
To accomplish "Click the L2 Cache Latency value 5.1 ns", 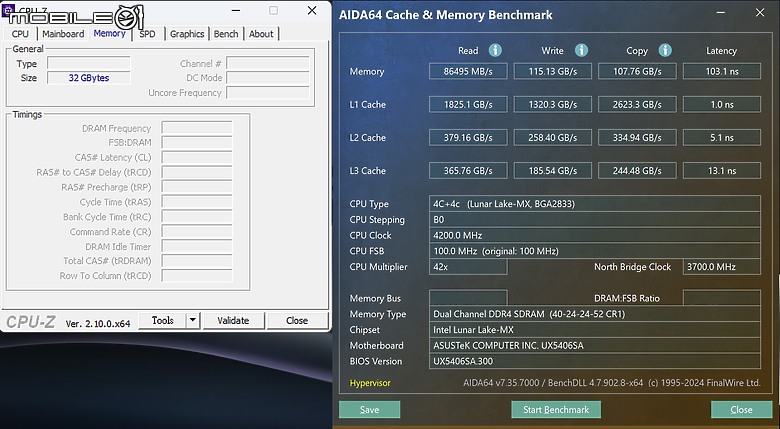I will click(x=722, y=137).
